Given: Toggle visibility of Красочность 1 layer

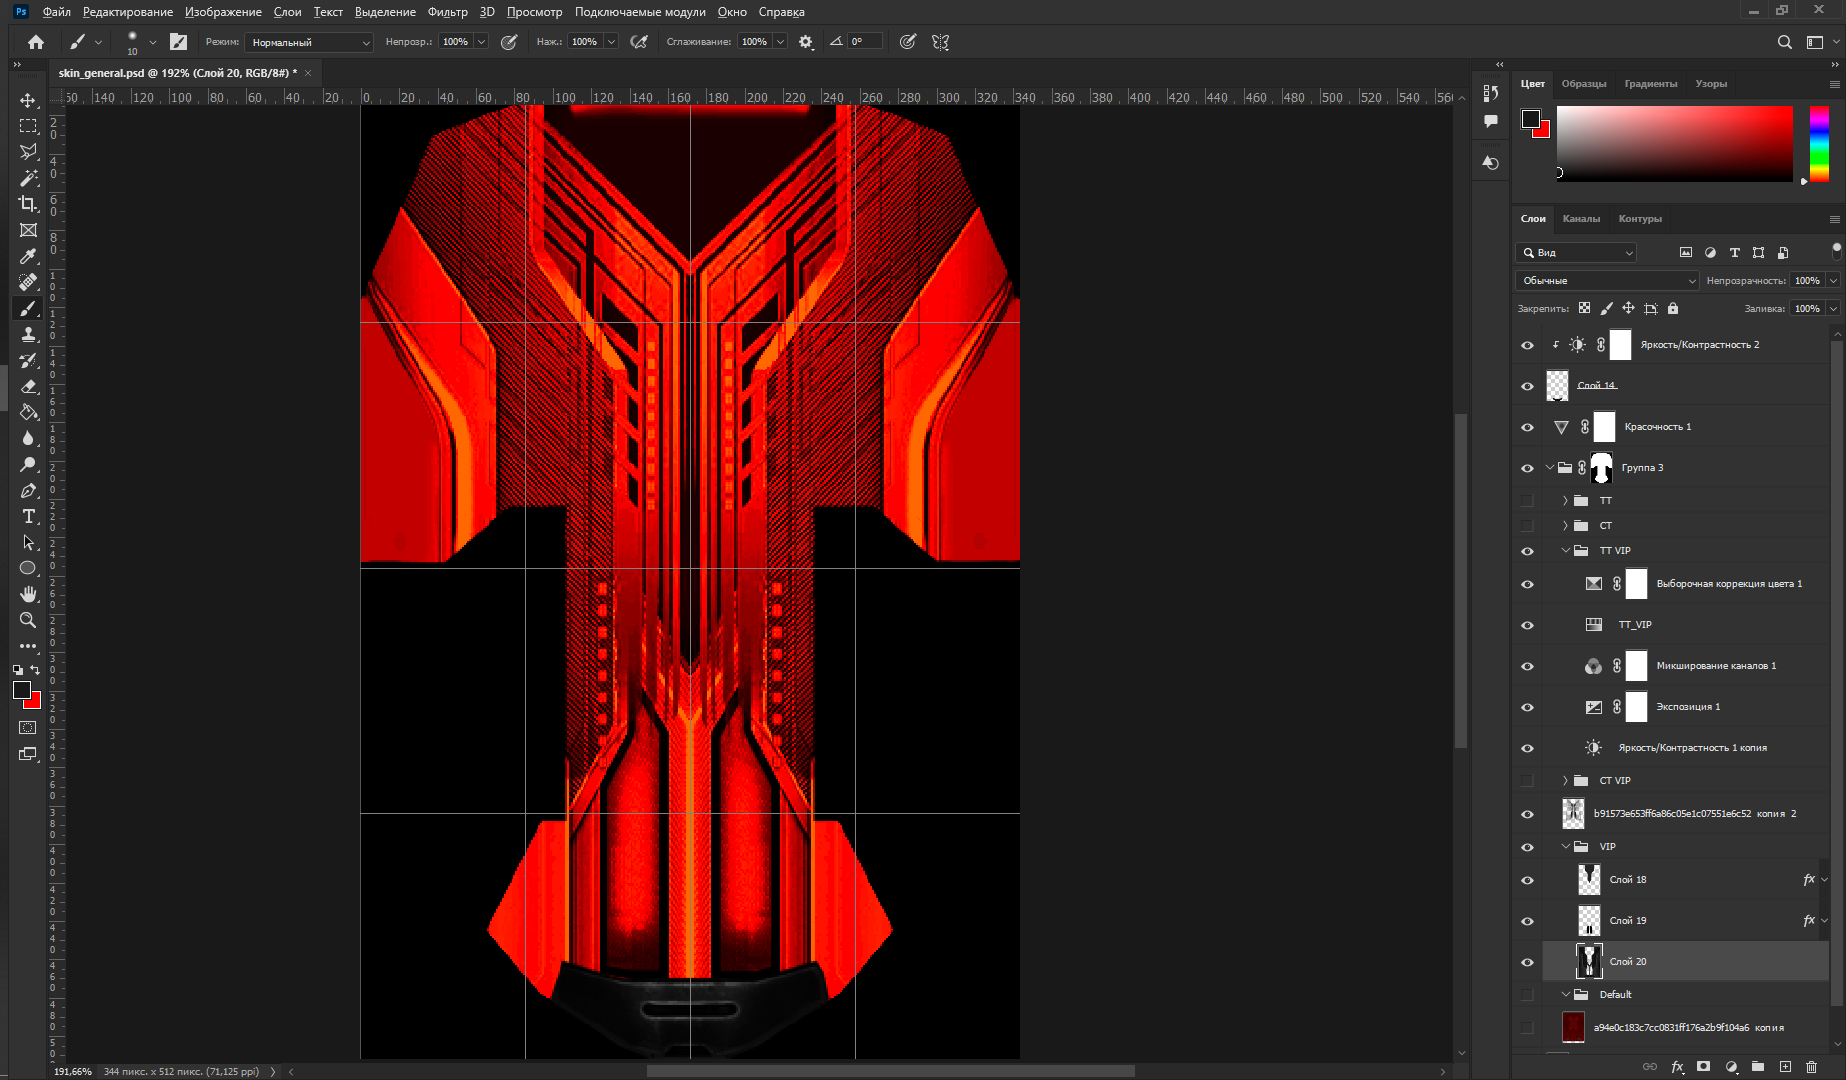Looking at the screenshot, I should coord(1527,427).
